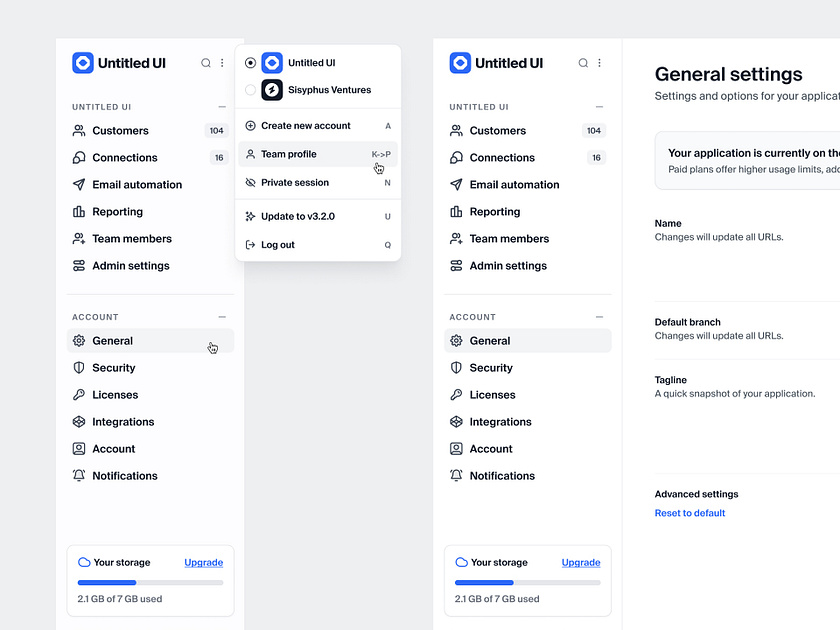The image size is (840, 630).
Task: Select the Untitled UI workspace radio button
Action: [250, 62]
